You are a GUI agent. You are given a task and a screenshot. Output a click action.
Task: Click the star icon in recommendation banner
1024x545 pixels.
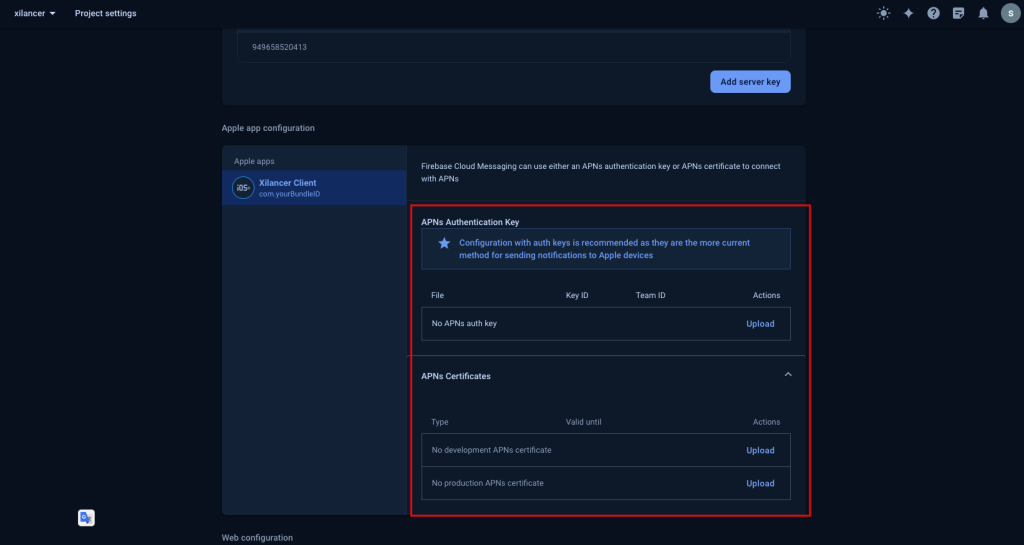point(444,243)
